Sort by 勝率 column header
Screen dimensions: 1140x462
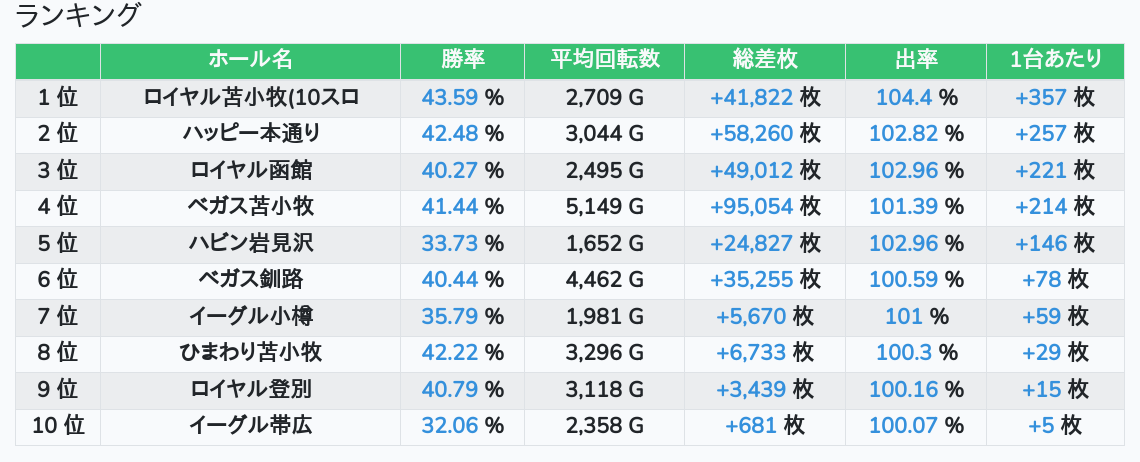[462, 60]
